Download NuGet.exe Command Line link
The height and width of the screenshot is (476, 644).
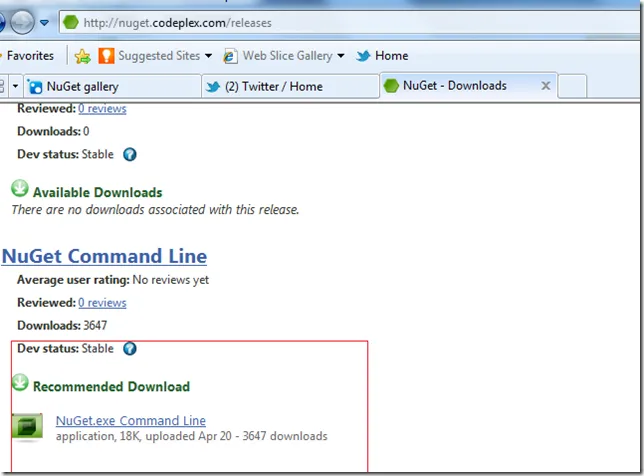tap(131, 421)
